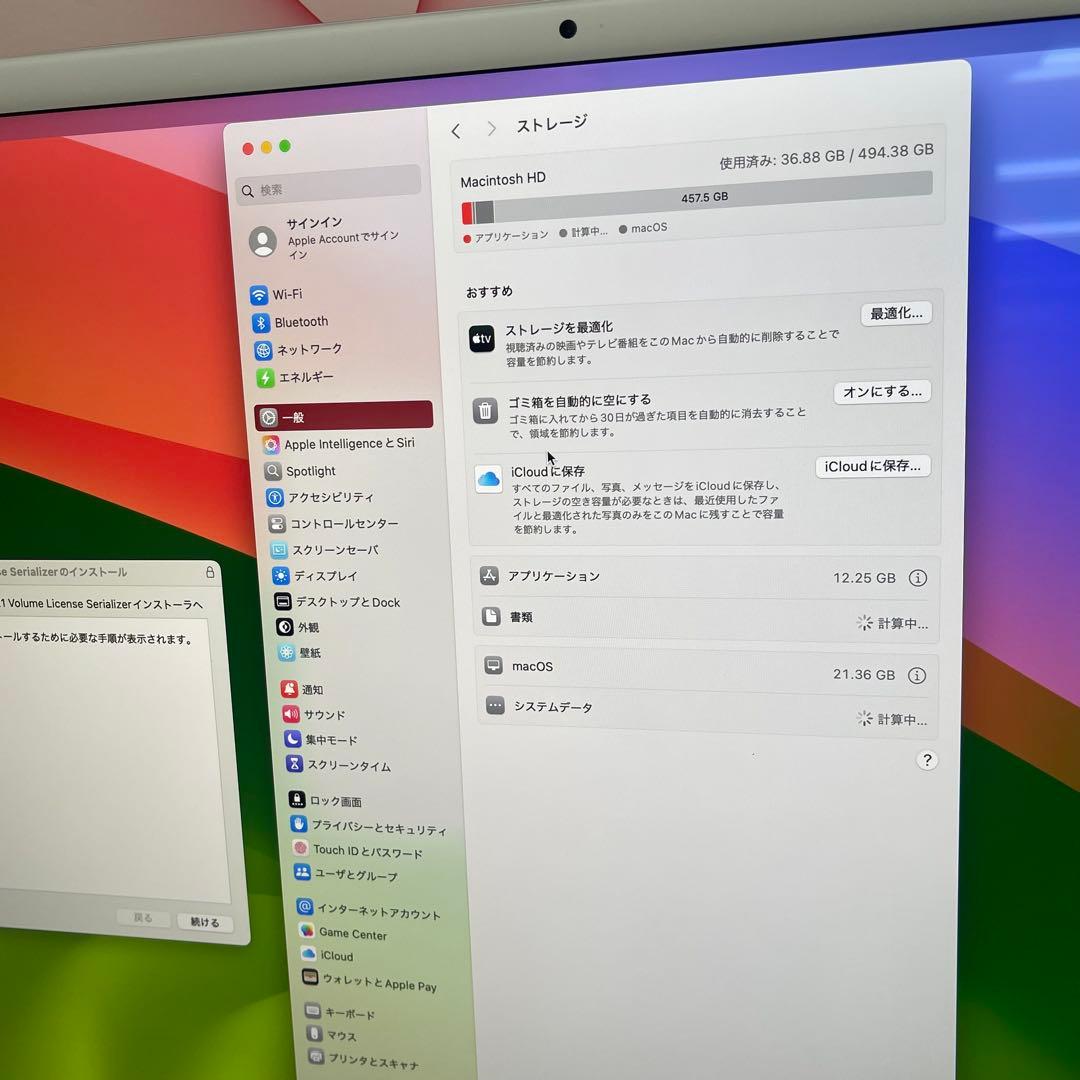Click lock icon in Serializer installer window

point(210,572)
